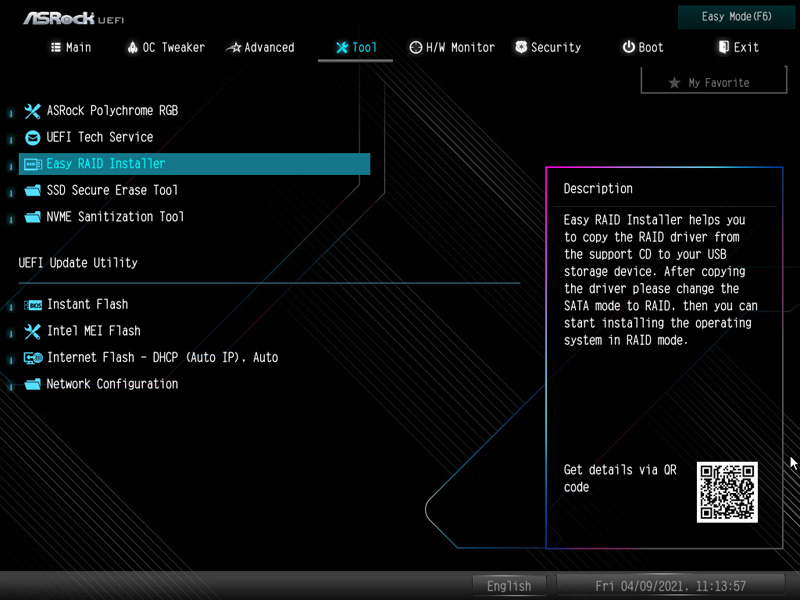This screenshot has width=800, height=600.
Task: Click the ASRock Polychrome RGB tools icon
Action: 32,111
